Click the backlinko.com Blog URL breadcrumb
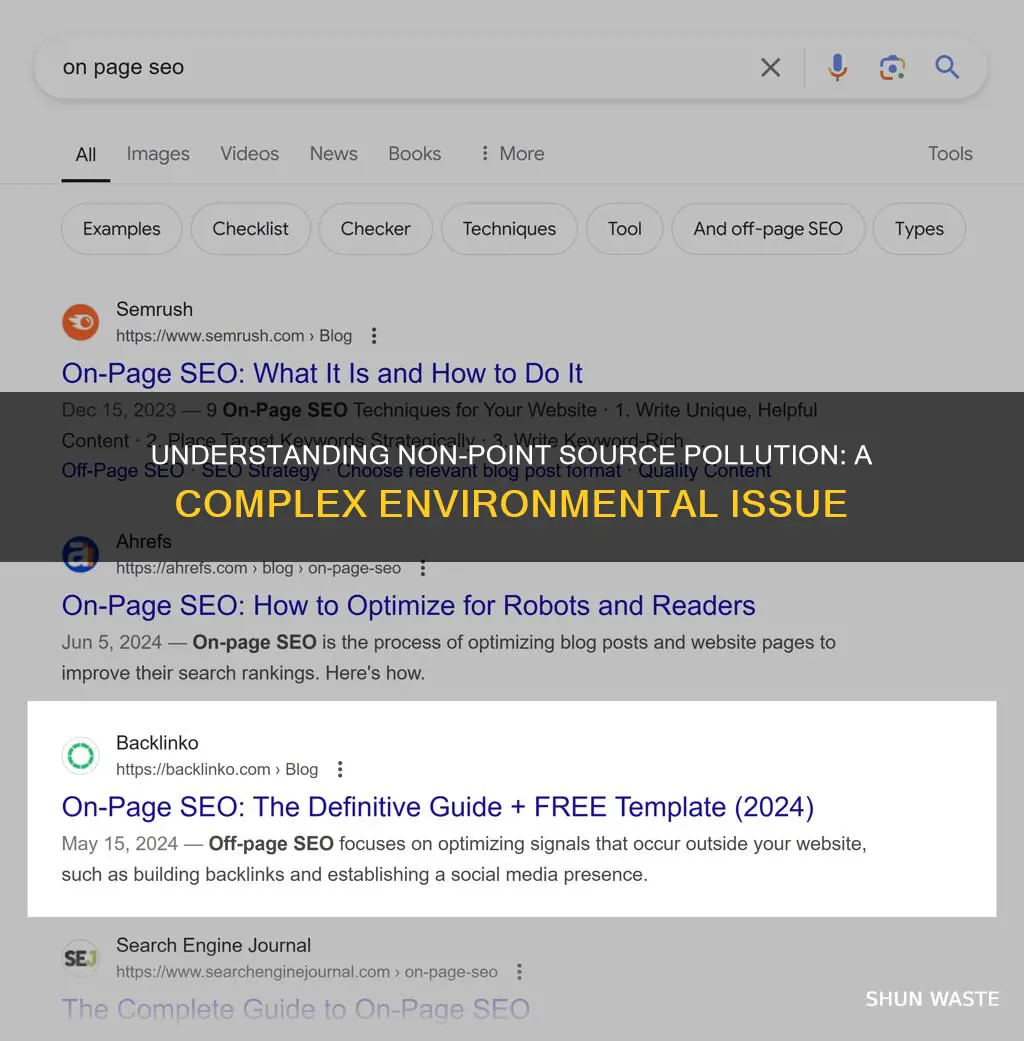Viewport: 1024px width, 1041px height. (x=217, y=769)
